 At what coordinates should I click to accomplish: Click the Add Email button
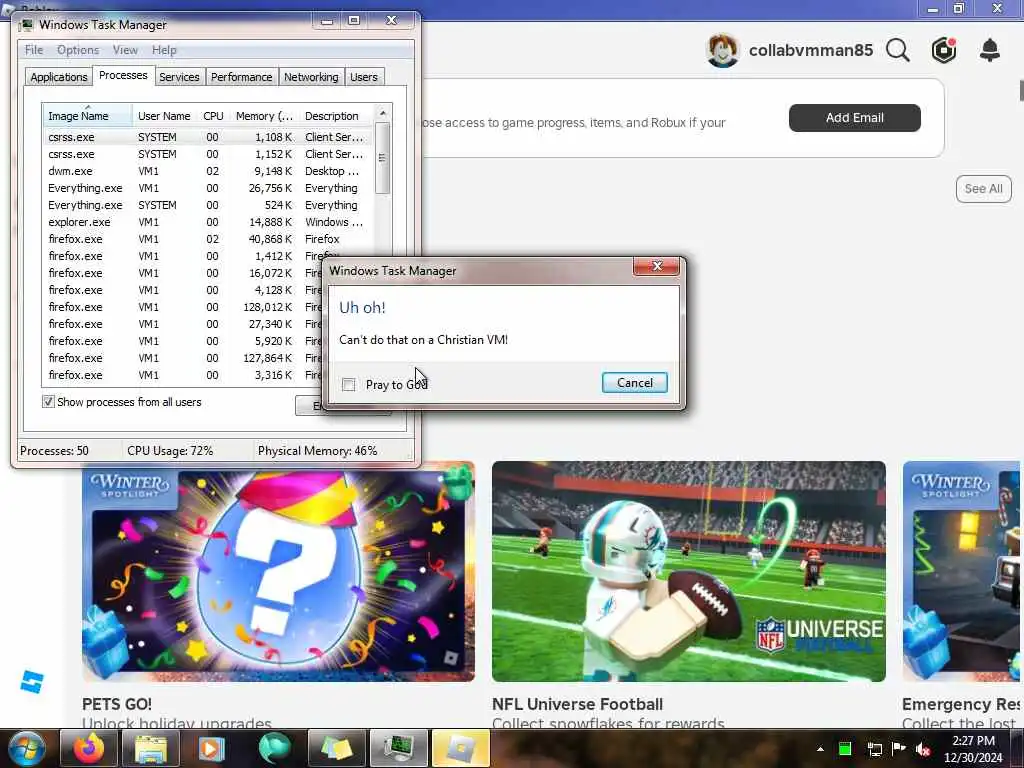click(x=854, y=118)
